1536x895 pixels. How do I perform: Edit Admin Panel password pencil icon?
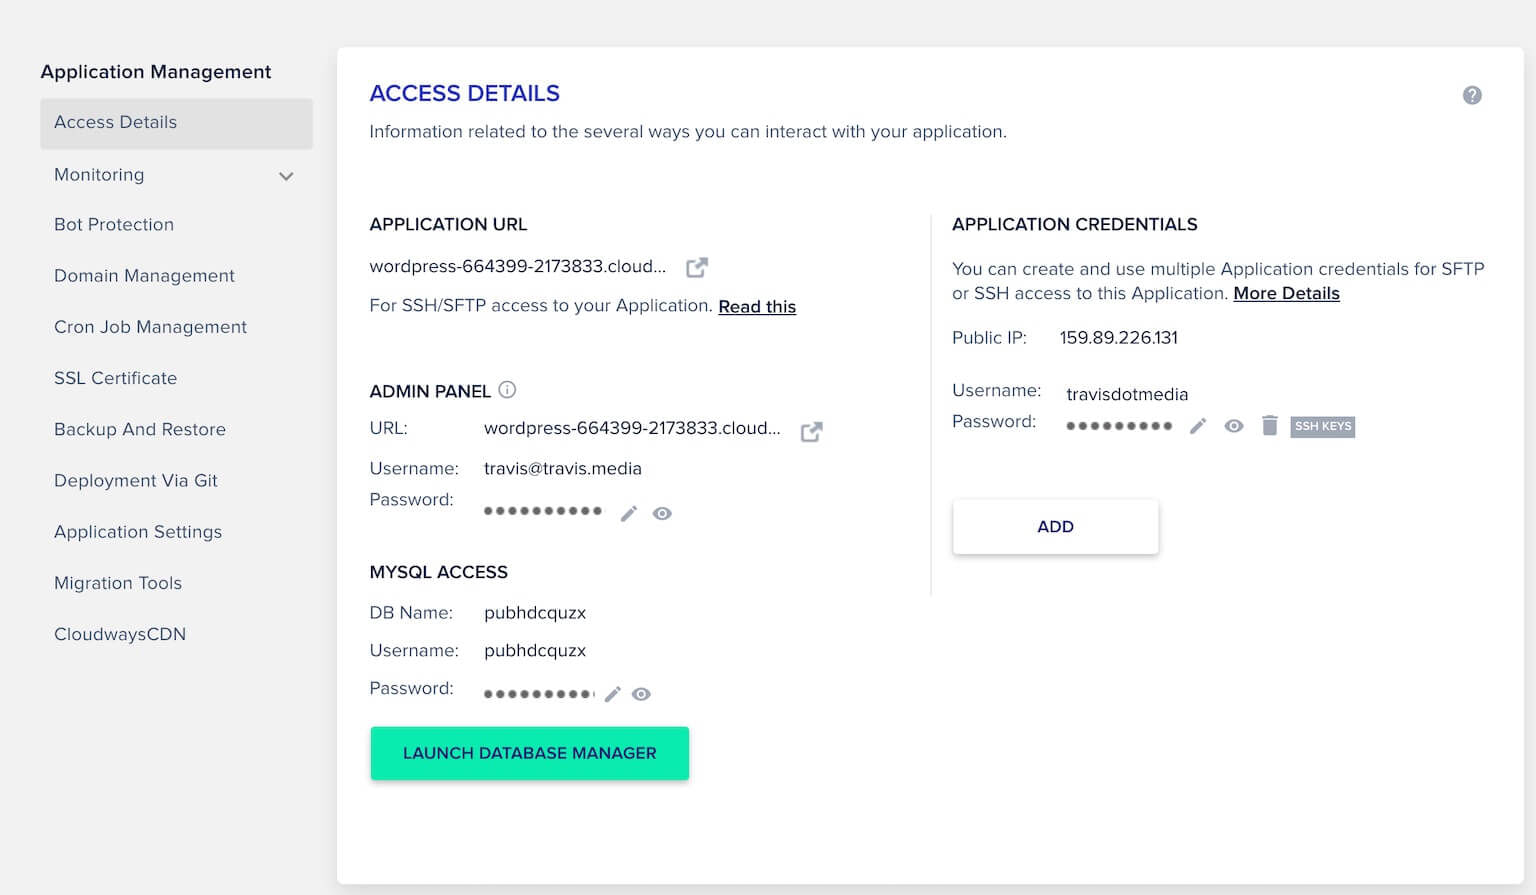pos(629,513)
